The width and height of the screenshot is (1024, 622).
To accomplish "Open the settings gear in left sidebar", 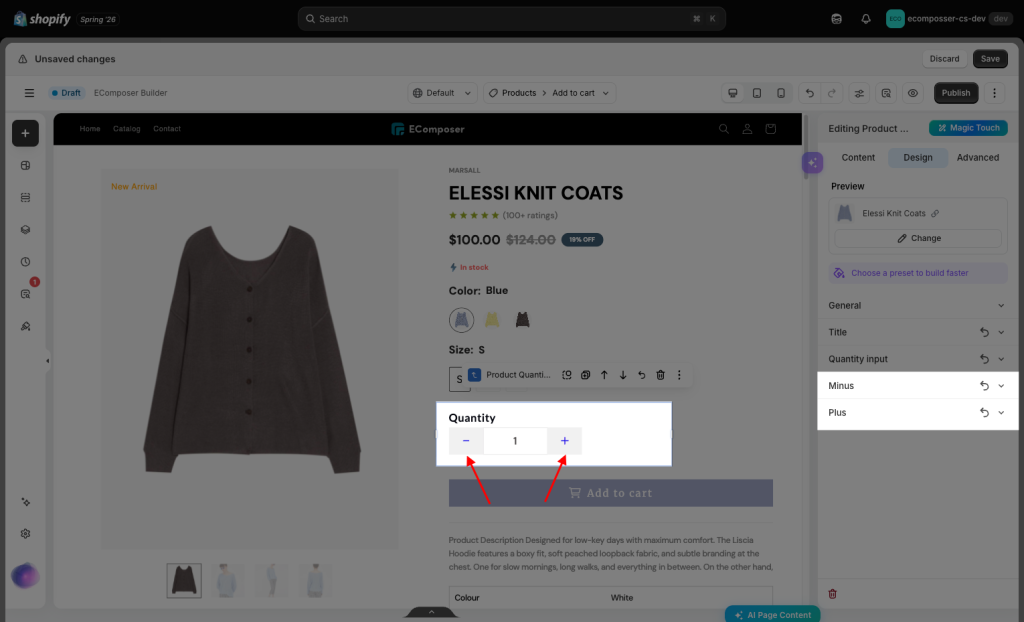I will (25, 534).
